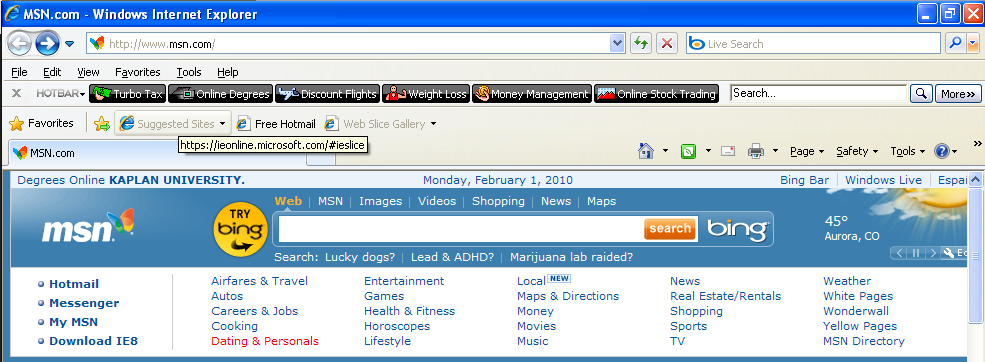Open recent pages dropdown next to Forward

coord(70,44)
